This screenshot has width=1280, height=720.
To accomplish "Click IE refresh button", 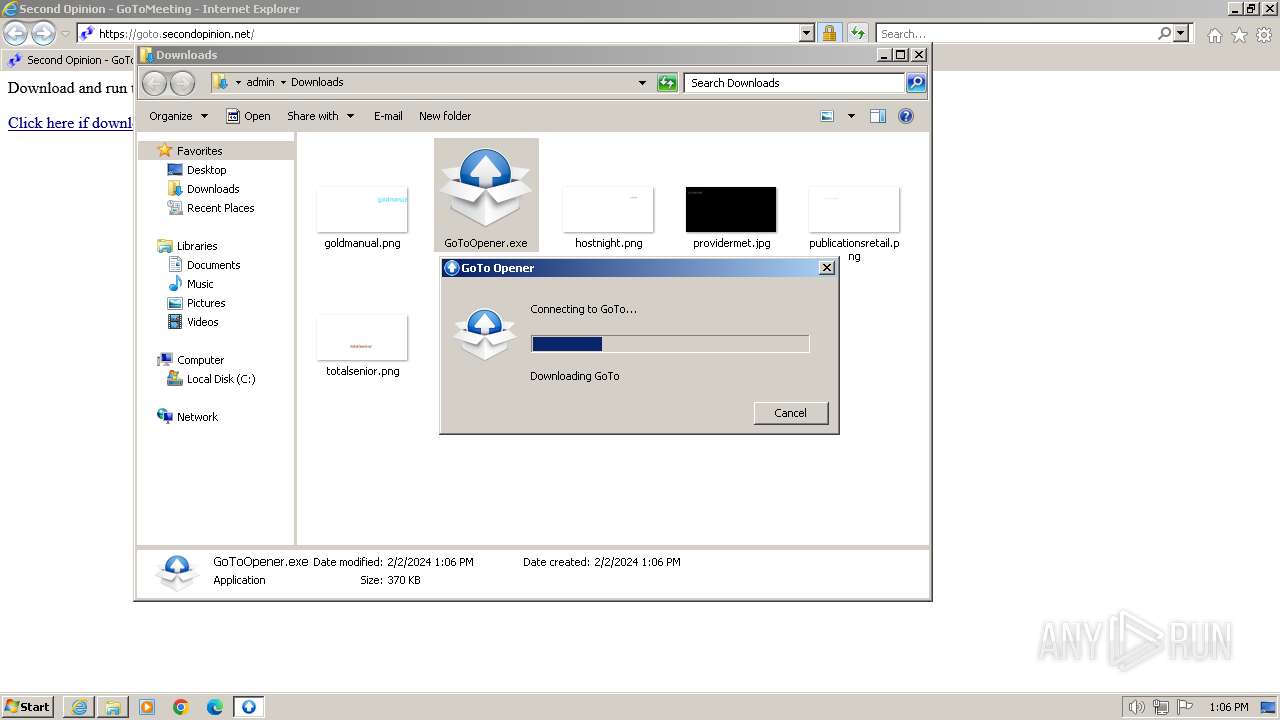I will (x=857, y=33).
